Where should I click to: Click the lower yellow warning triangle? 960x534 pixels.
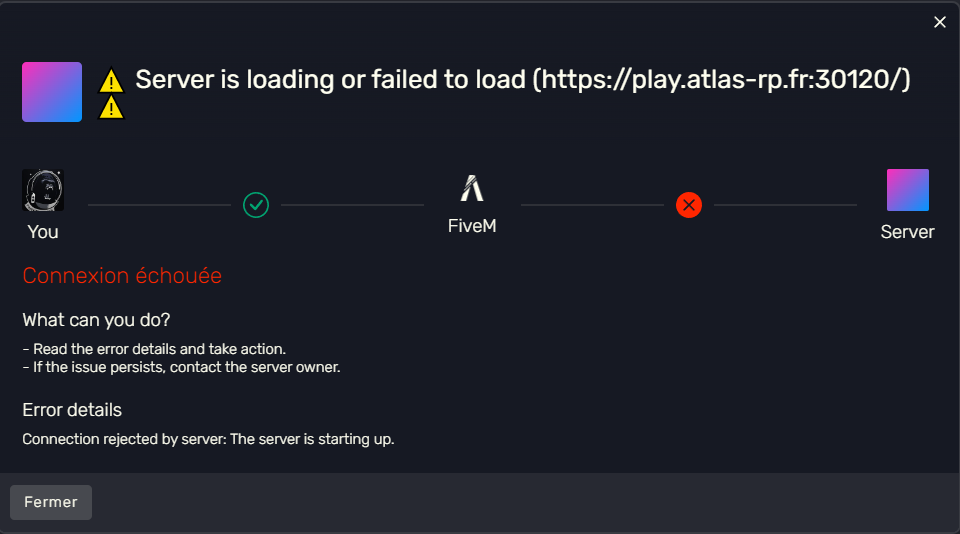point(112,107)
